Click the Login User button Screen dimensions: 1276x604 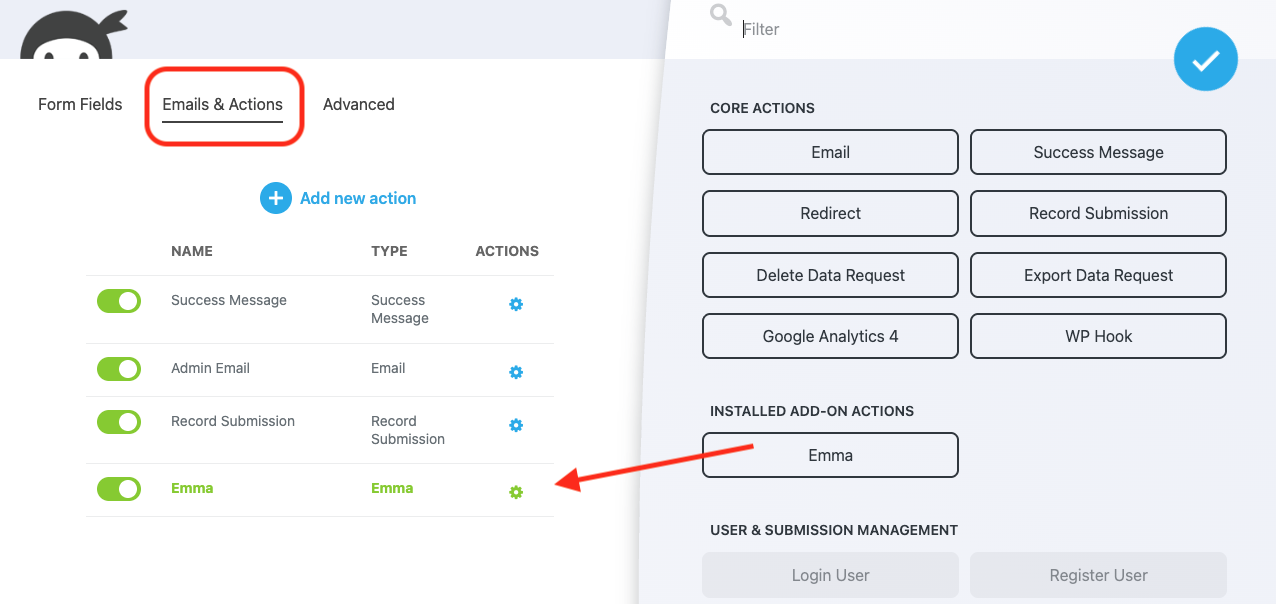click(830, 575)
